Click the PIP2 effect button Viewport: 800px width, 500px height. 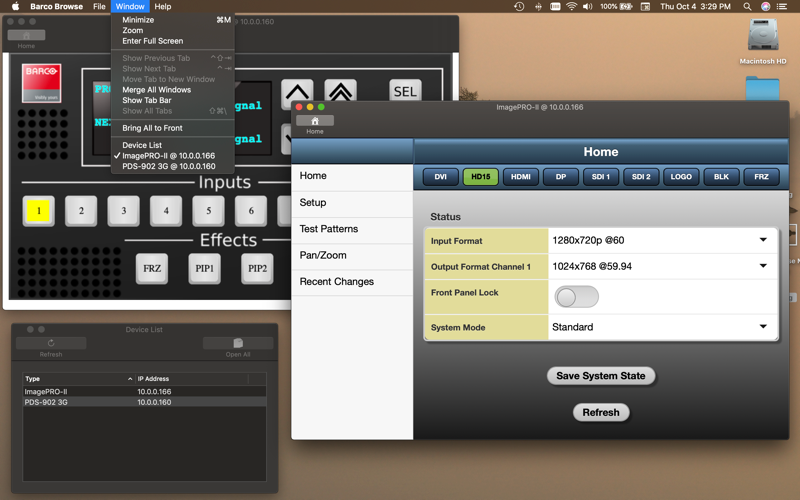pyautogui.click(x=257, y=268)
